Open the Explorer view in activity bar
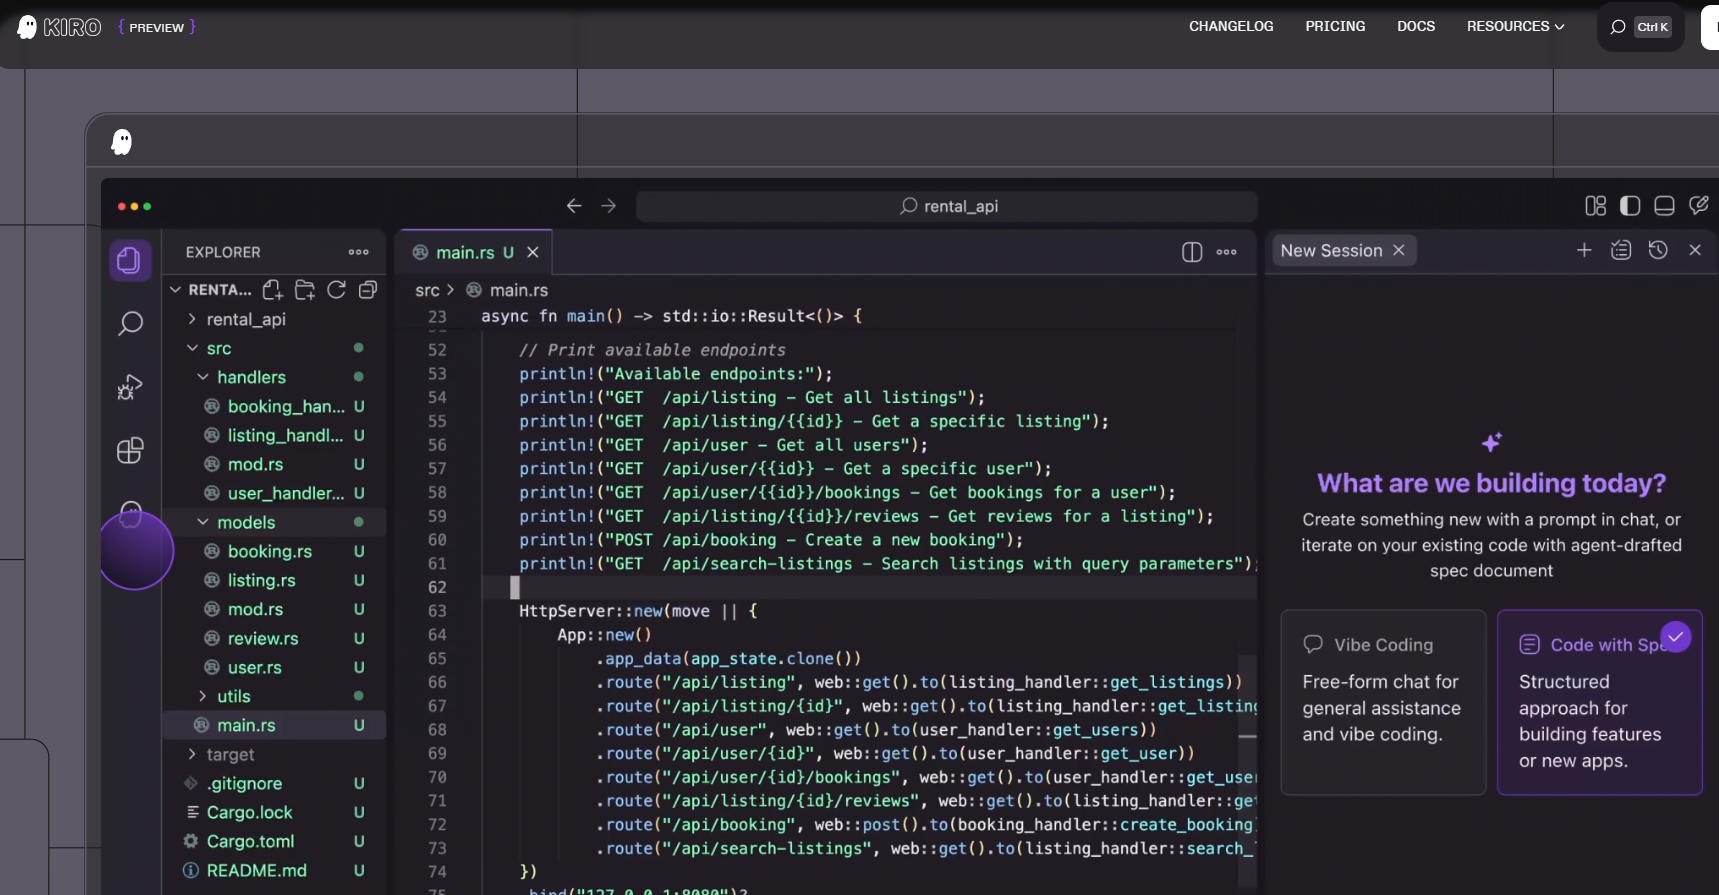Viewport: 1719px width, 895px height. coord(129,260)
